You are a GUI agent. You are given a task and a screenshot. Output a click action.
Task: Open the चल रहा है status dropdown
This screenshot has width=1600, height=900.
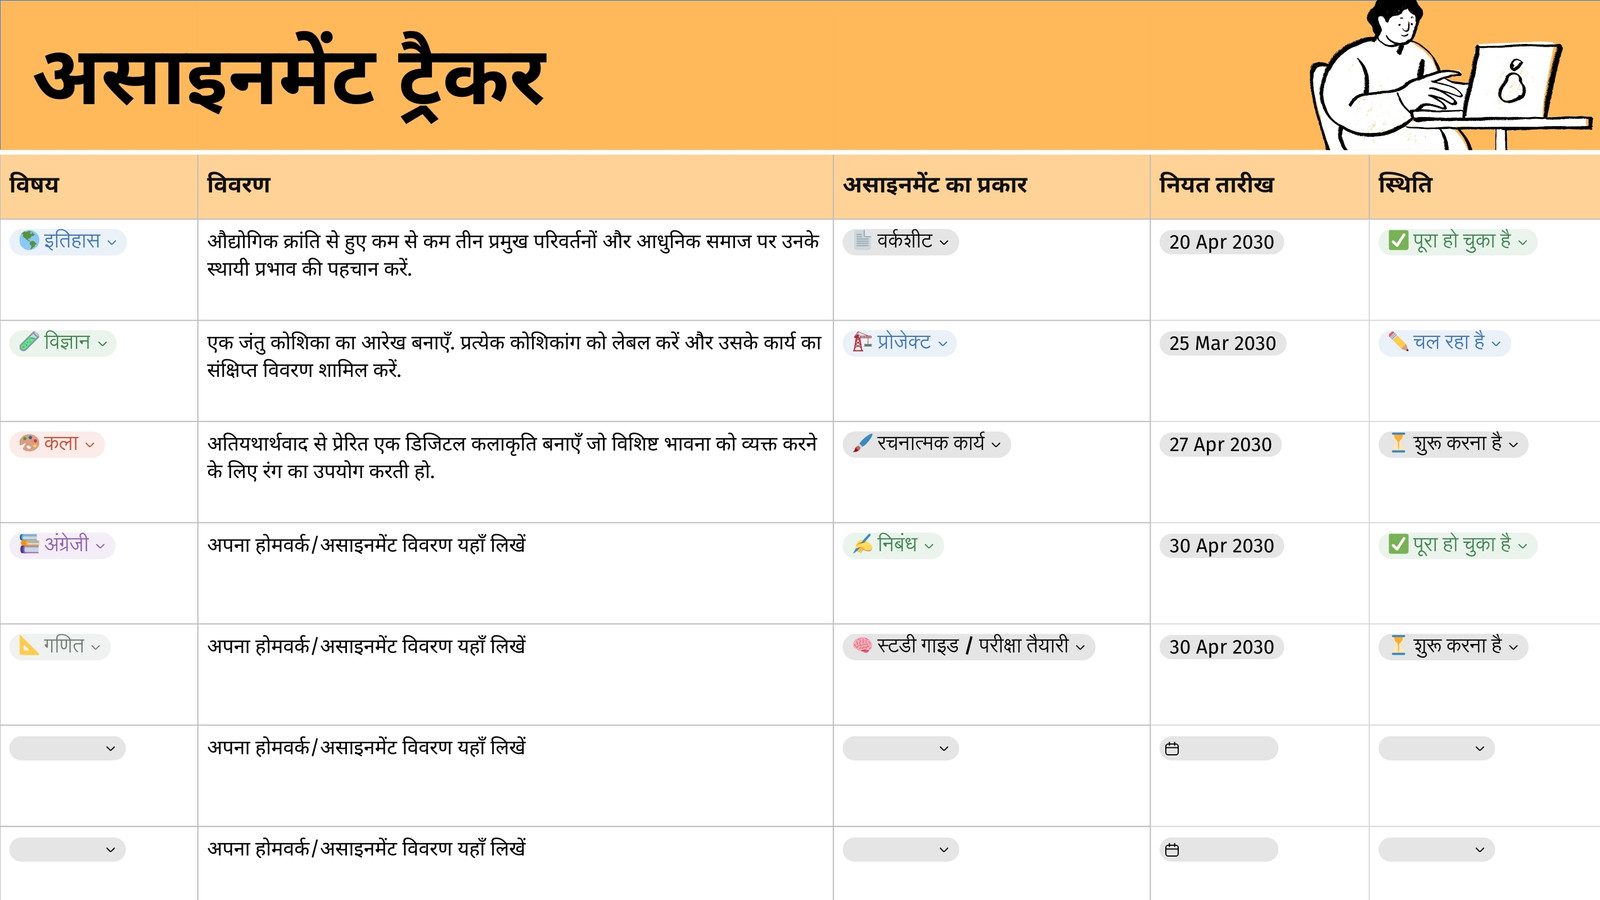click(1444, 342)
